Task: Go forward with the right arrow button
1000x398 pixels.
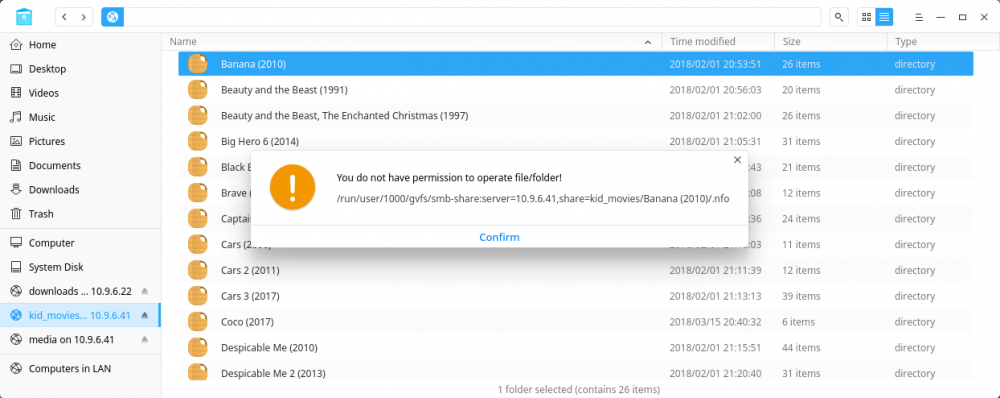Action: tap(84, 17)
